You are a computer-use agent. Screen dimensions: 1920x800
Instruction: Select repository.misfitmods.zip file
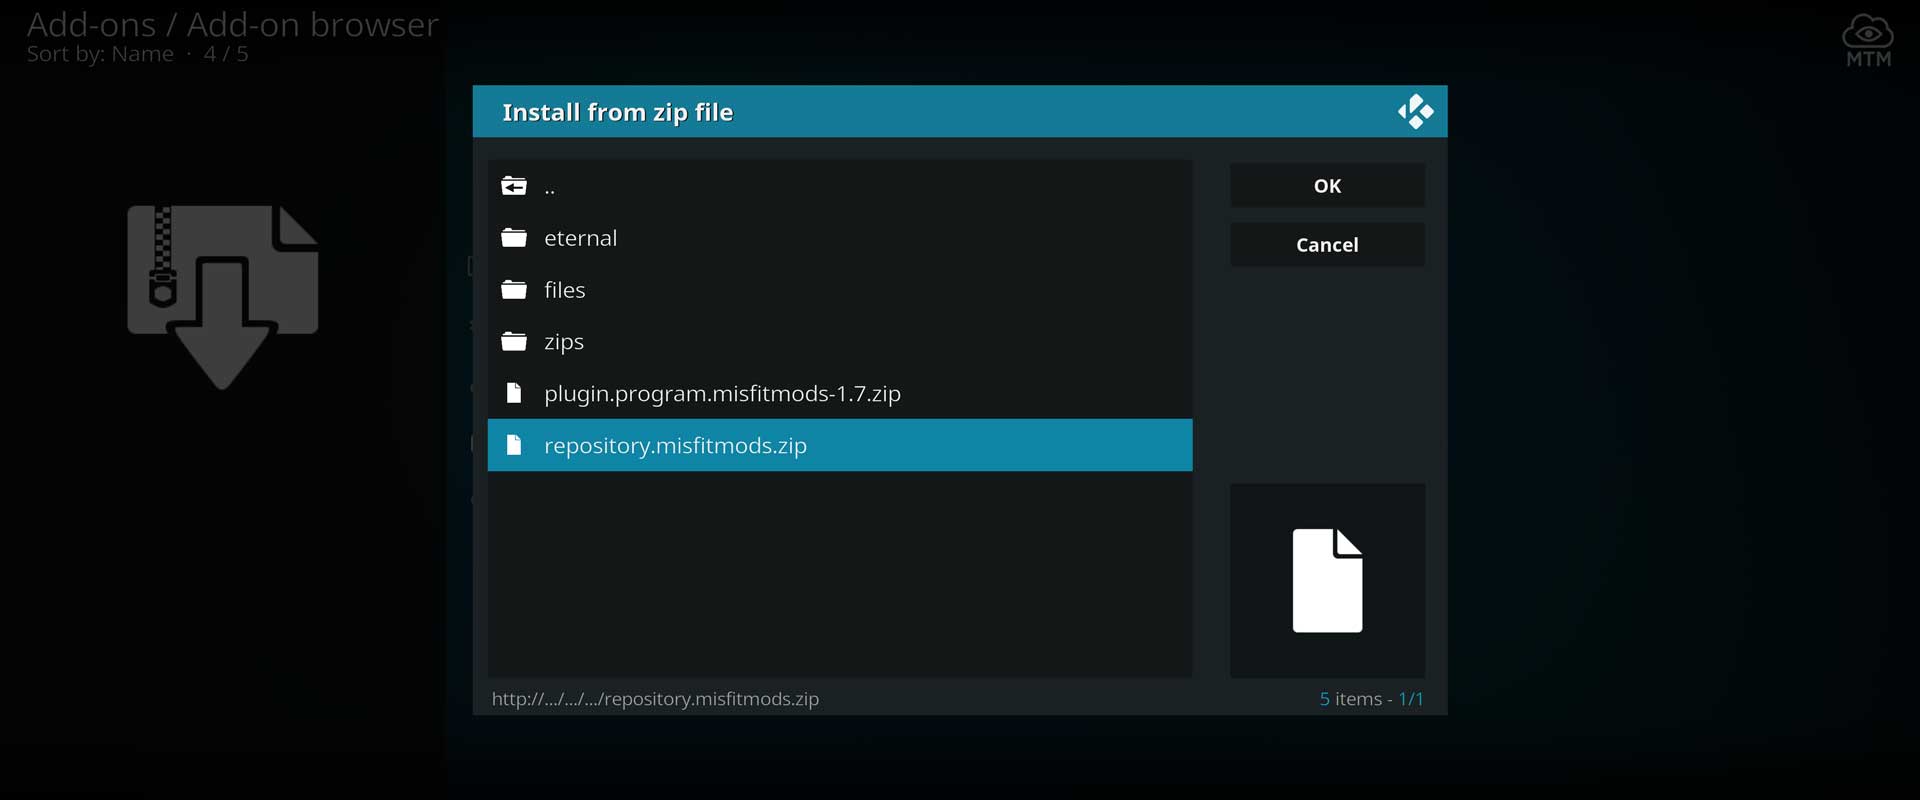(840, 445)
